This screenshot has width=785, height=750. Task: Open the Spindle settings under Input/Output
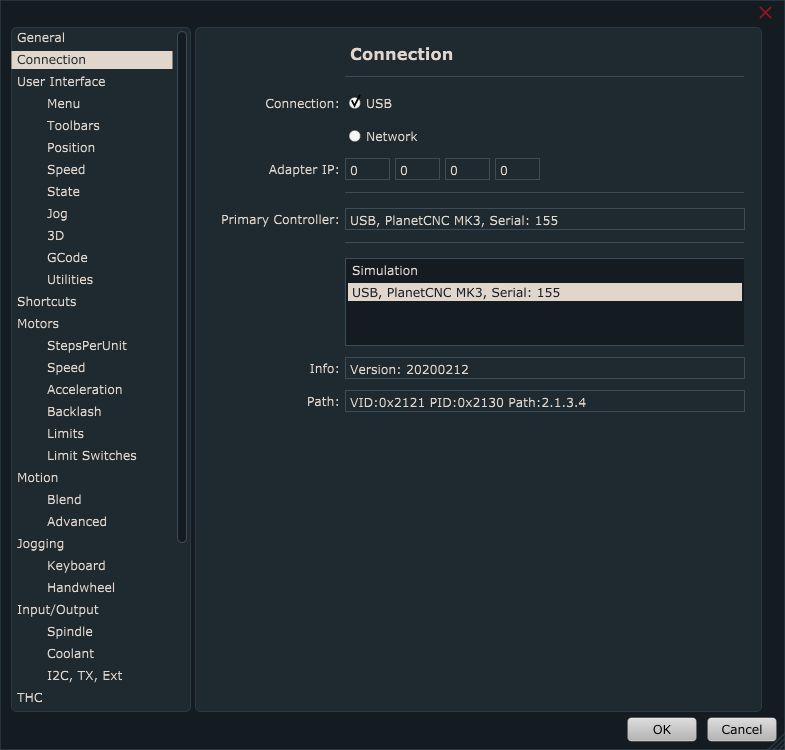pyautogui.click(x=70, y=632)
